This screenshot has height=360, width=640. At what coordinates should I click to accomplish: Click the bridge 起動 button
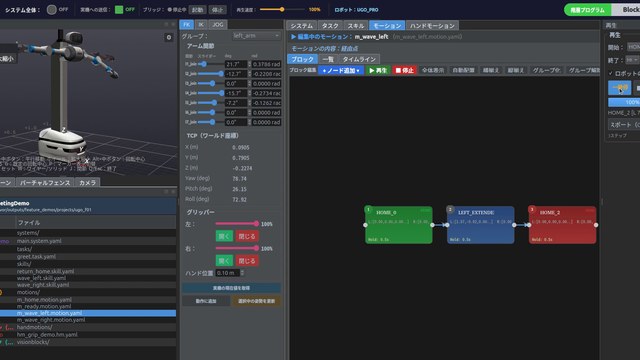point(198,9)
